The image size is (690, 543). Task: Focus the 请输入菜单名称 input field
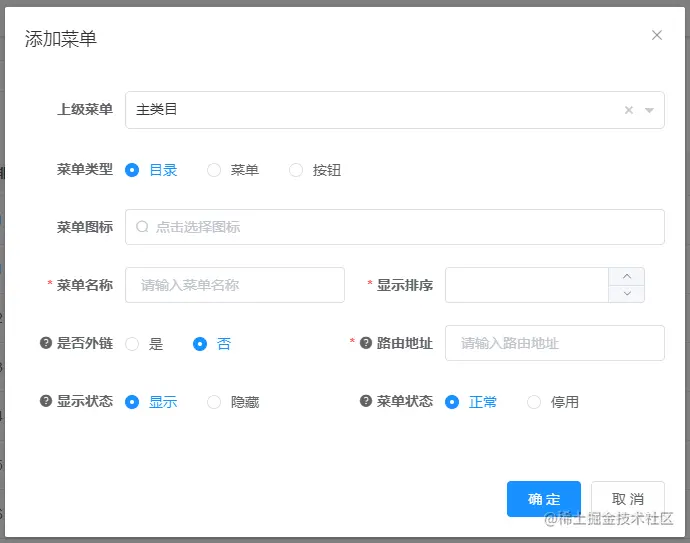click(235, 285)
